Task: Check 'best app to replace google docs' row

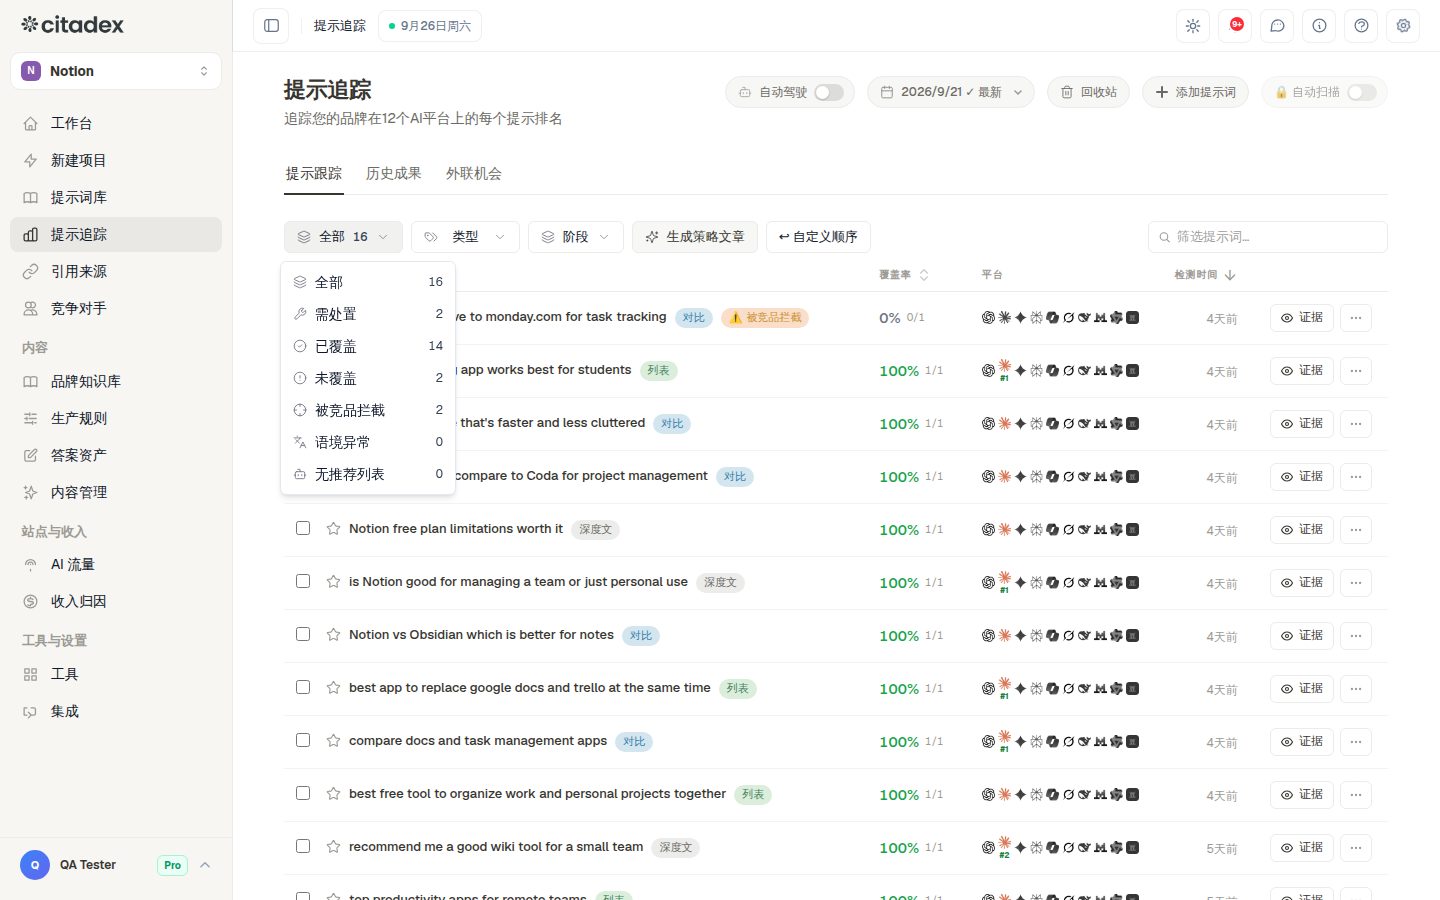Action: pos(303,687)
